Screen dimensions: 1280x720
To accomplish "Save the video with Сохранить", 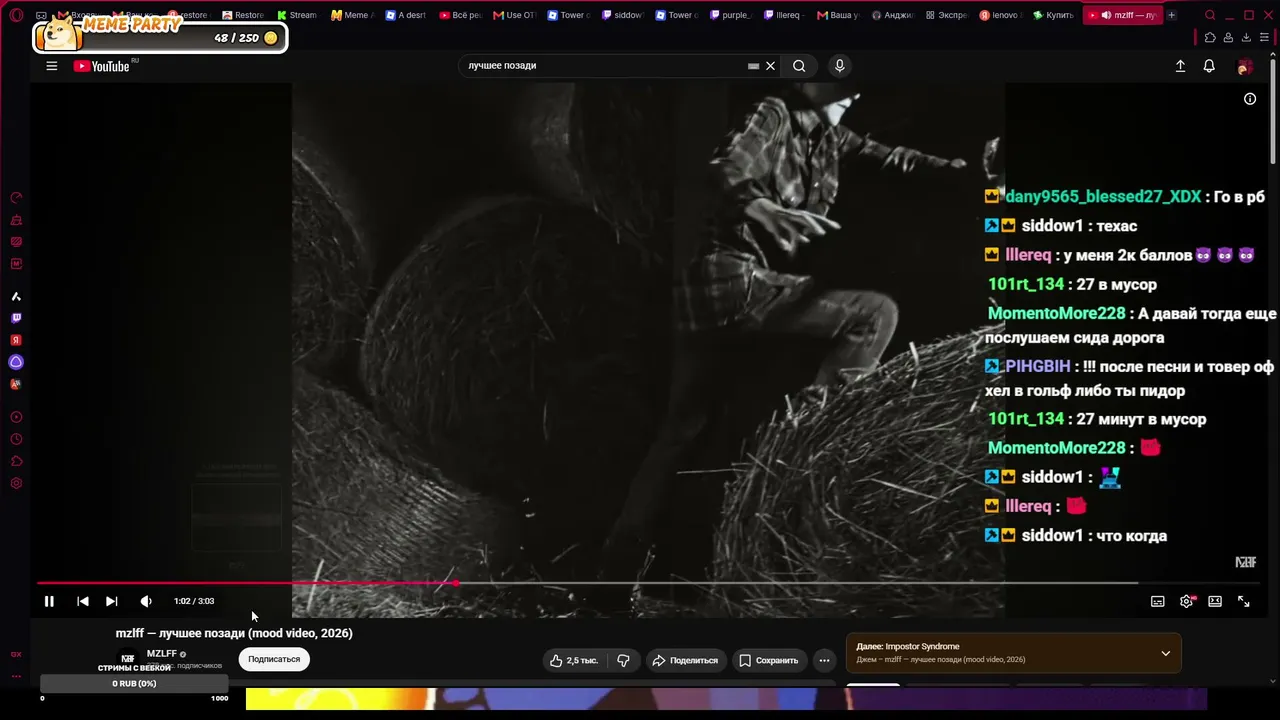I will pos(768,660).
